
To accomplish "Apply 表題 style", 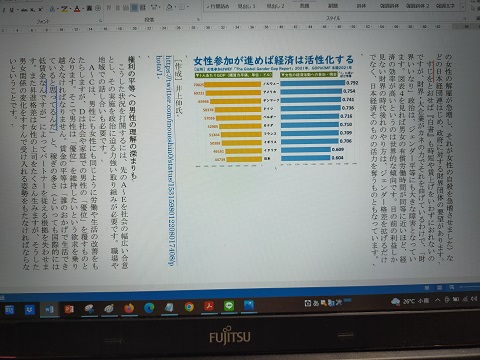I will pos(304,6).
